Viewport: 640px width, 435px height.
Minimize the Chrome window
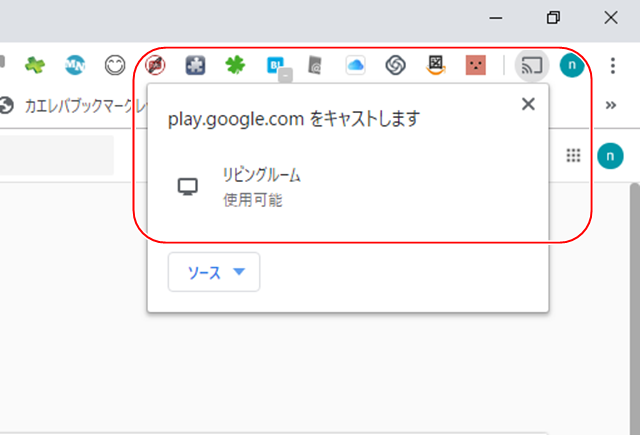tap(496, 18)
